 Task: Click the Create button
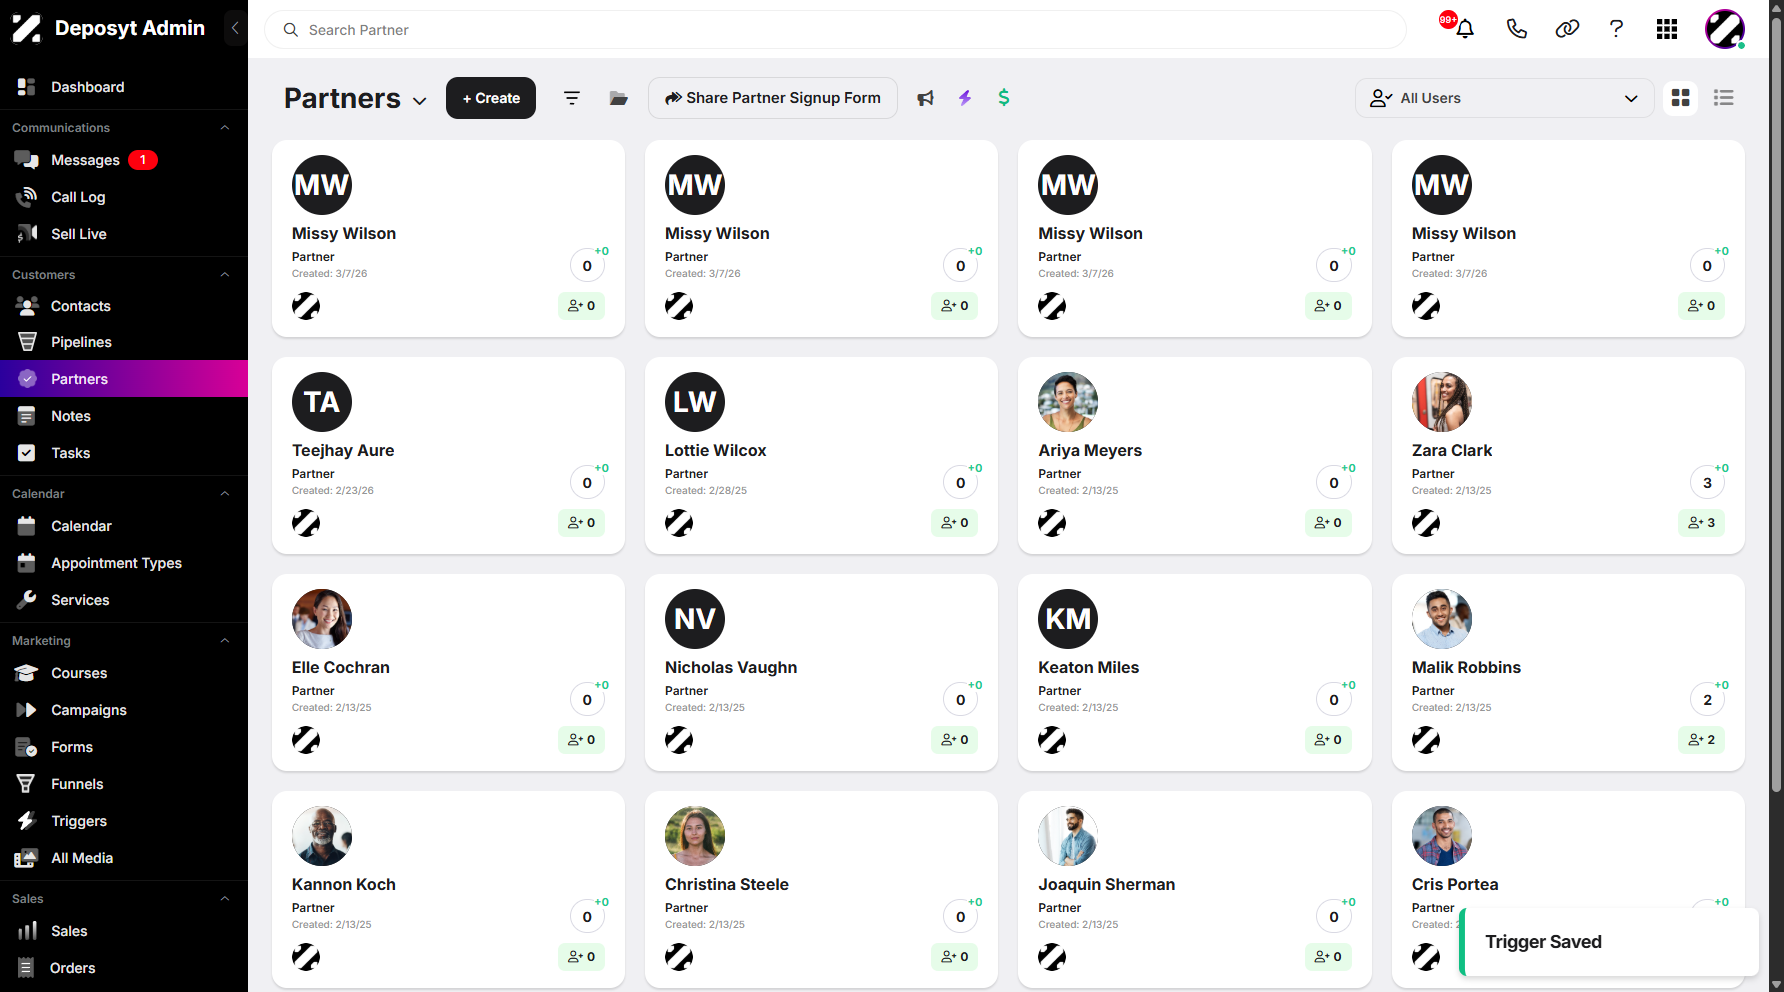(491, 98)
